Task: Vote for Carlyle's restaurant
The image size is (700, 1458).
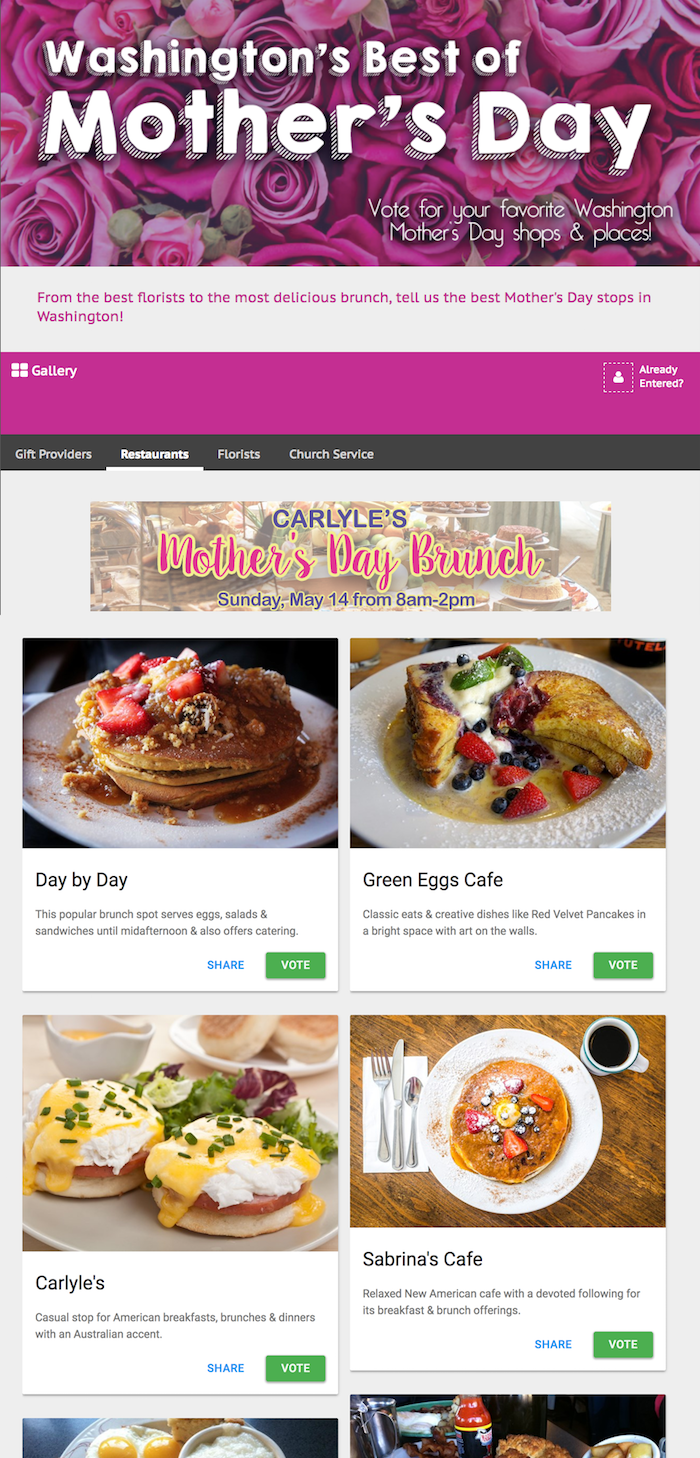Action: (x=295, y=1368)
